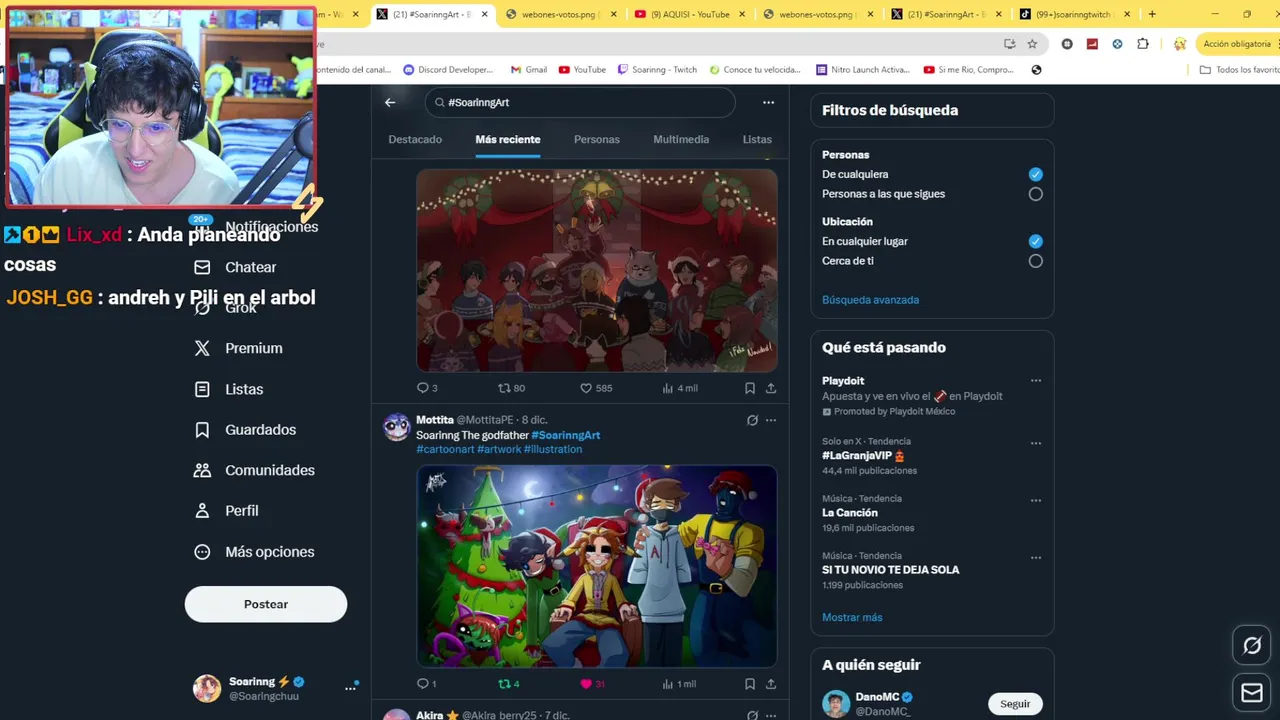Screen dimensions: 1280x720
Task: Open Perfil in the sidebar
Action: (226, 511)
